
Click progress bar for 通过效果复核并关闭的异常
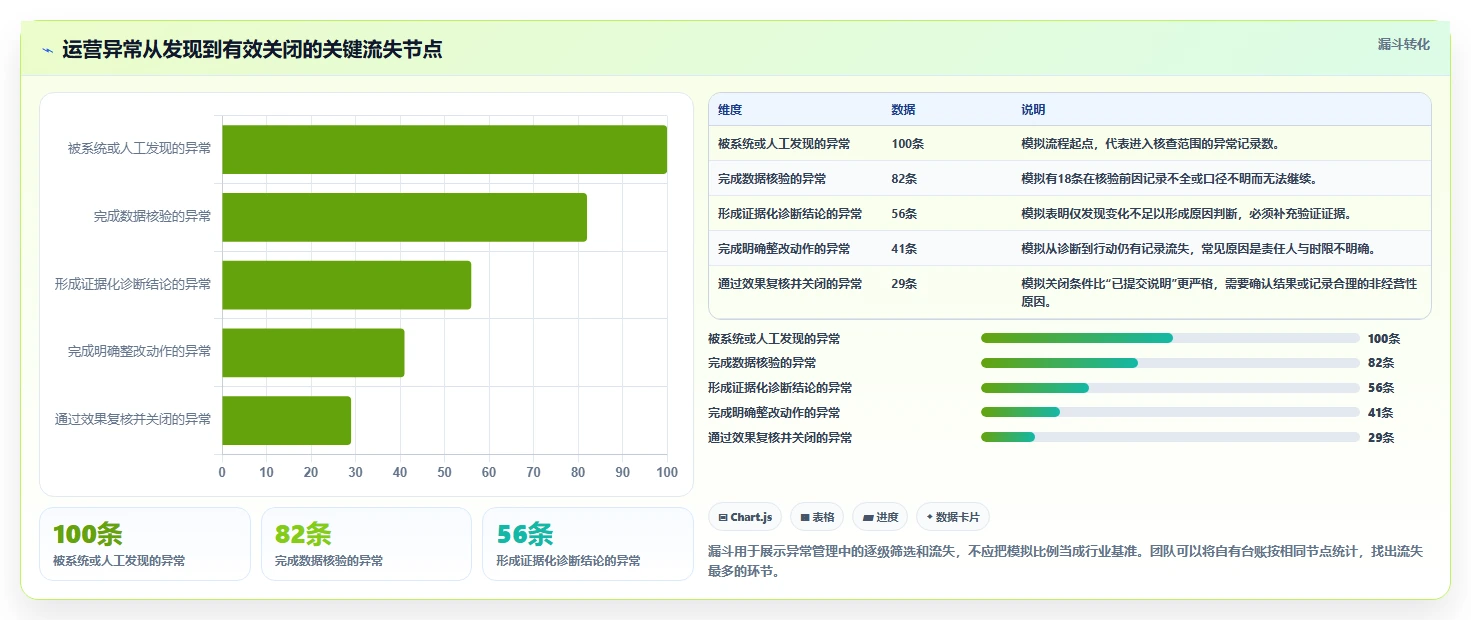[x=1170, y=437]
